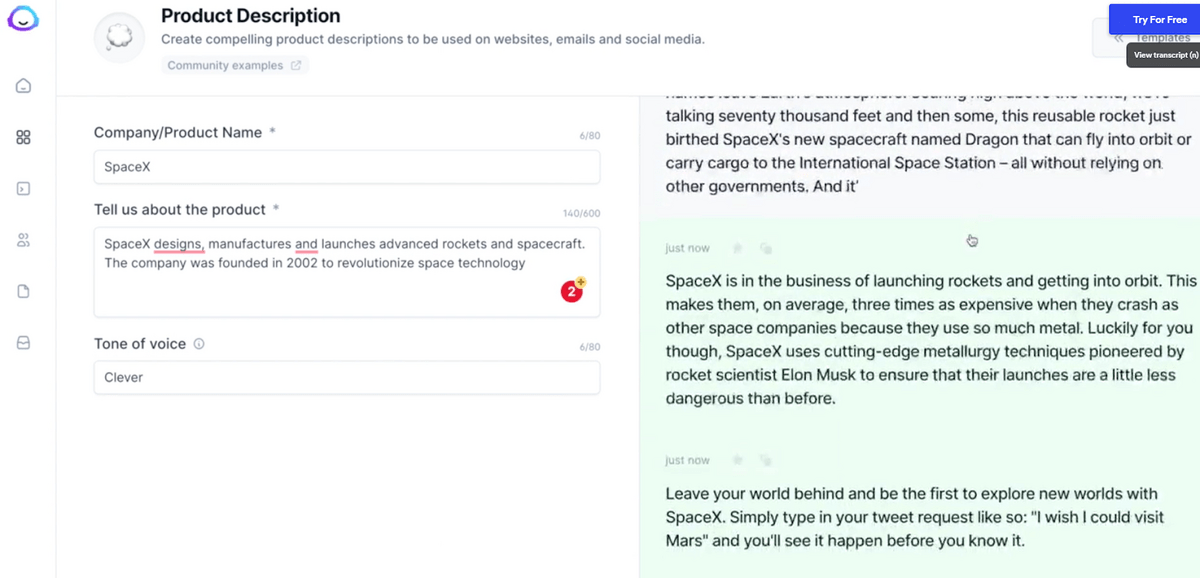Open the team members sidebar icon
Screen dimensions: 1200x578
(x=23, y=240)
